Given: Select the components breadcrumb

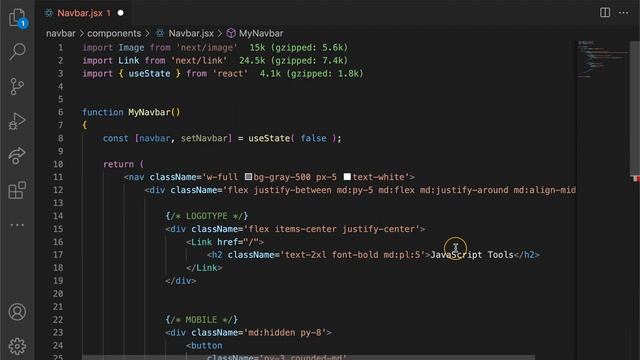Looking at the screenshot, I should [114, 33].
